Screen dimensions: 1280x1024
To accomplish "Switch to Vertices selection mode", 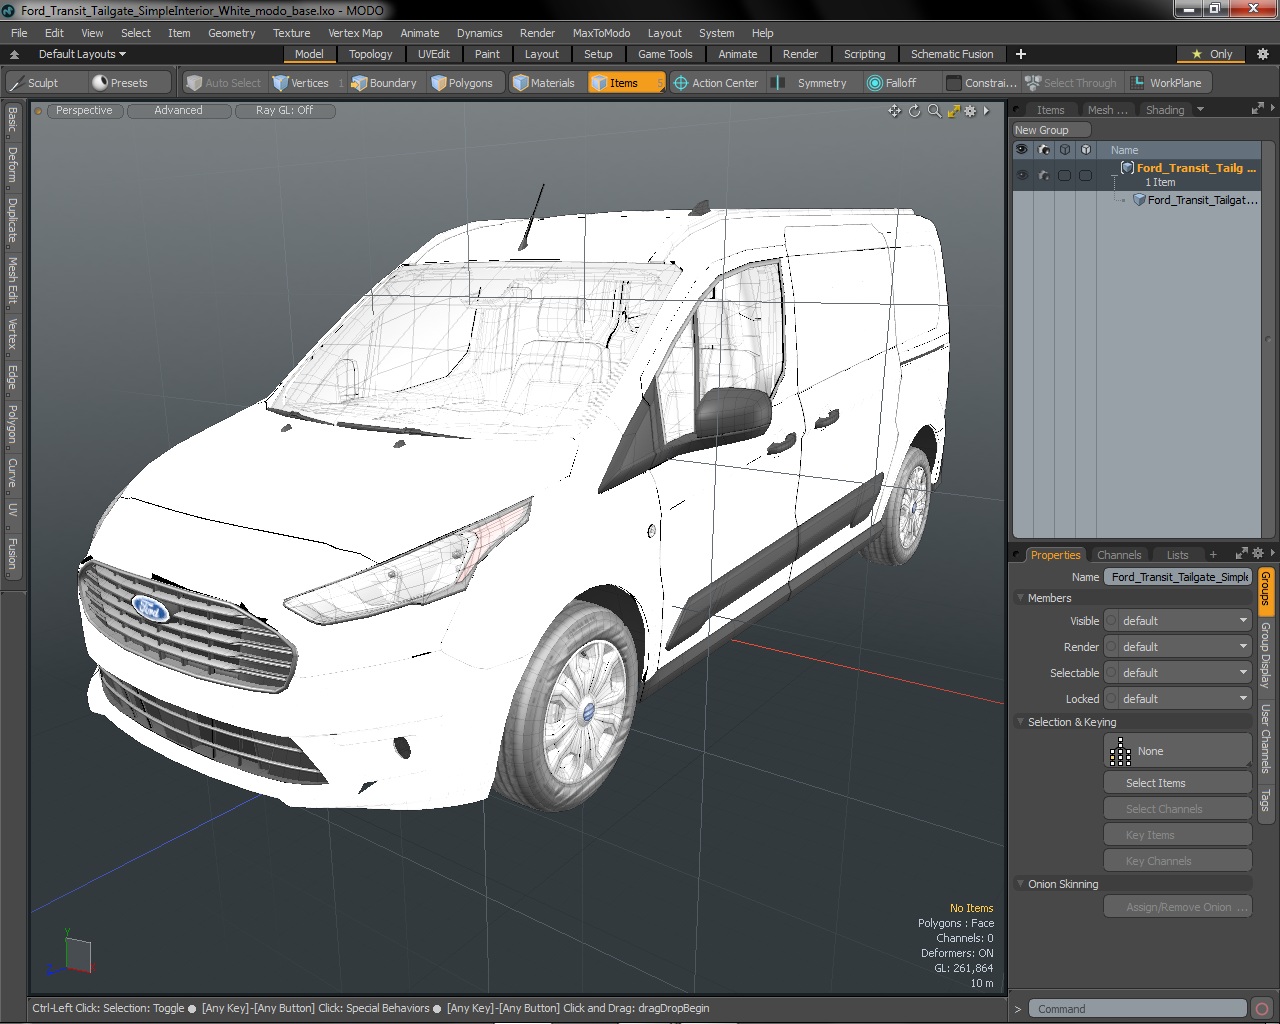I will coord(301,83).
